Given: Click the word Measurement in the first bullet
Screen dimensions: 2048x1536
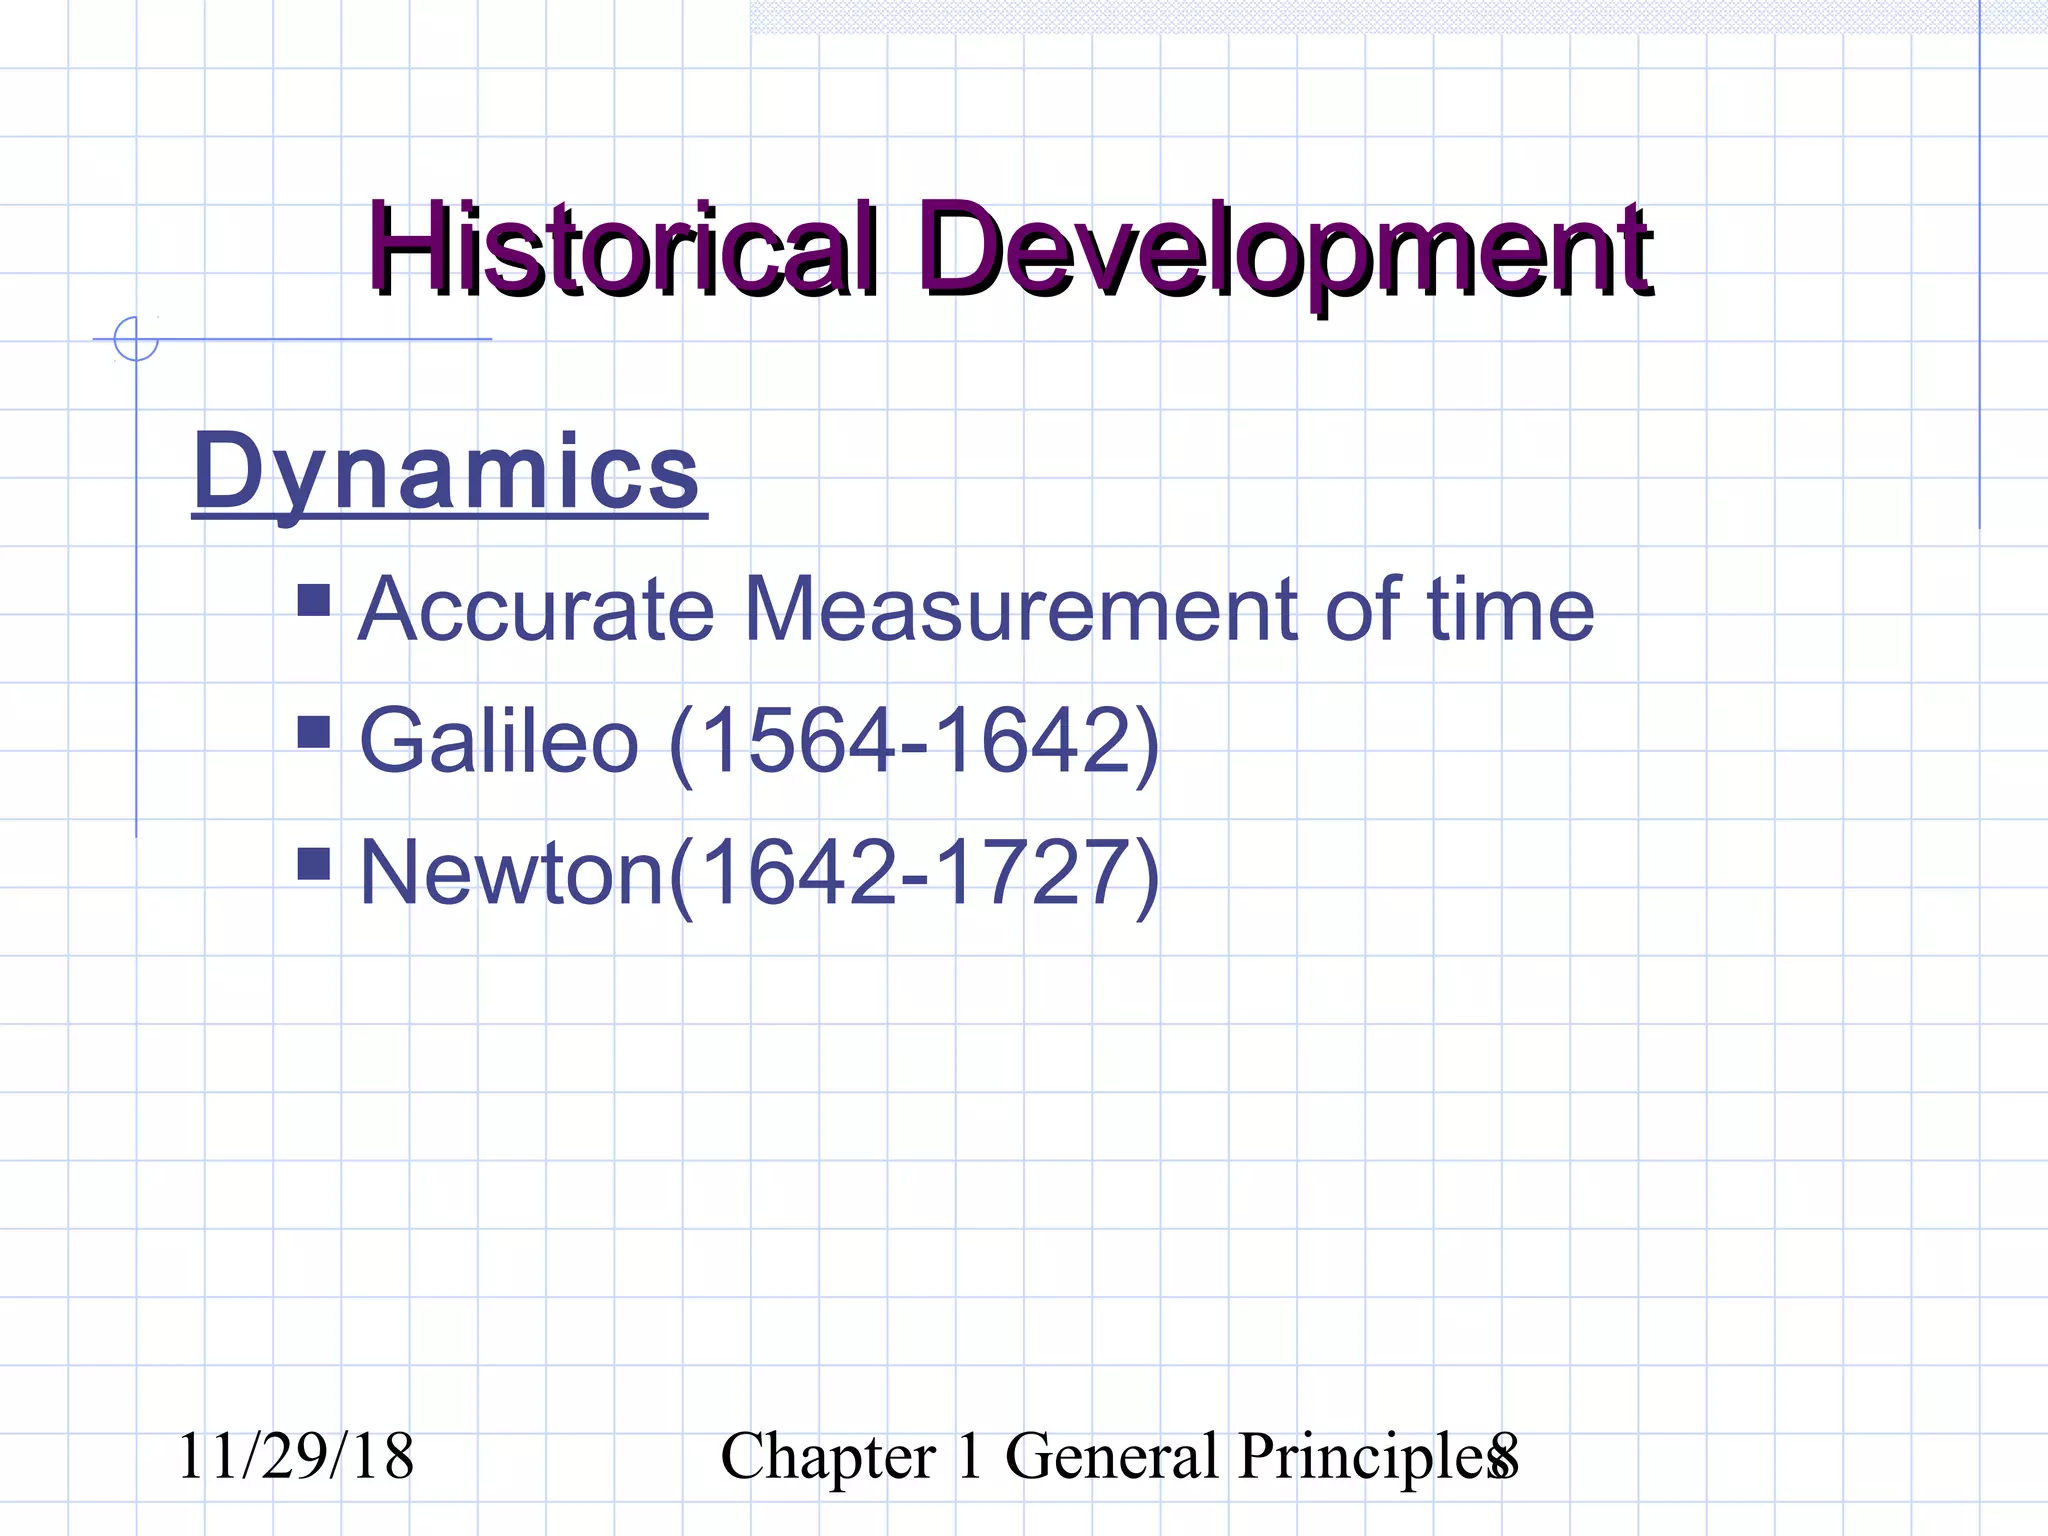Looking at the screenshot, I should [1020, 609].
